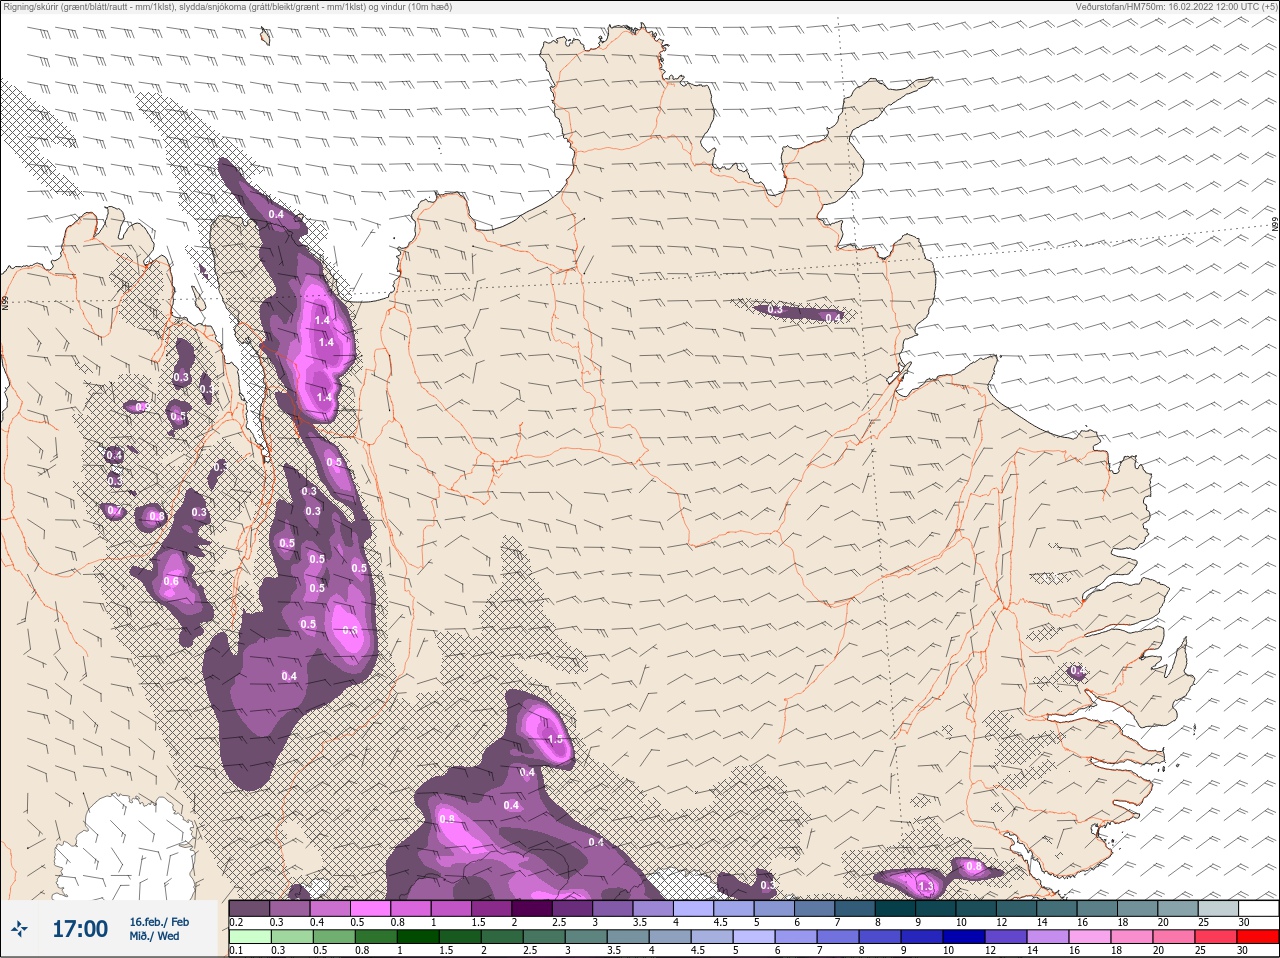Click the '0.2' label under the top legend row
Viewport: 1280px width, 958px height.
tap(236, 922)
